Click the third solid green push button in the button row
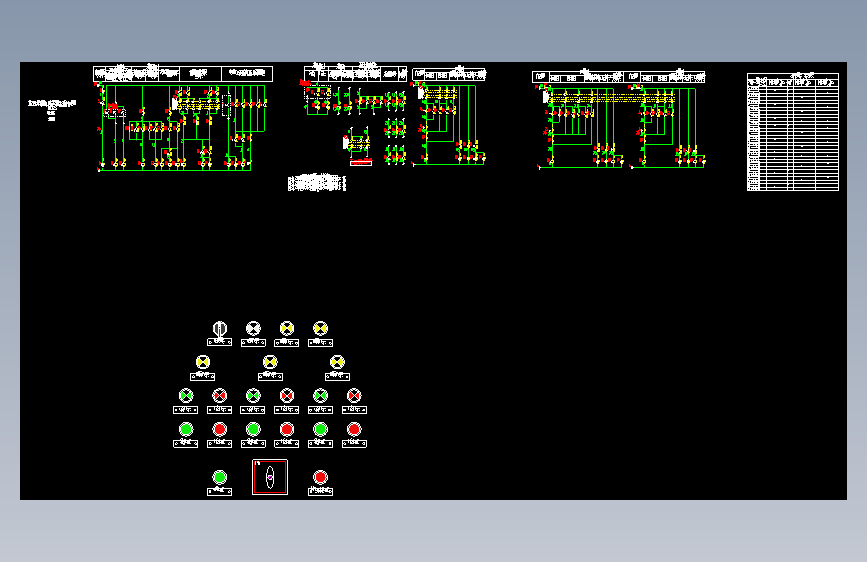 [x=320, y=429]
